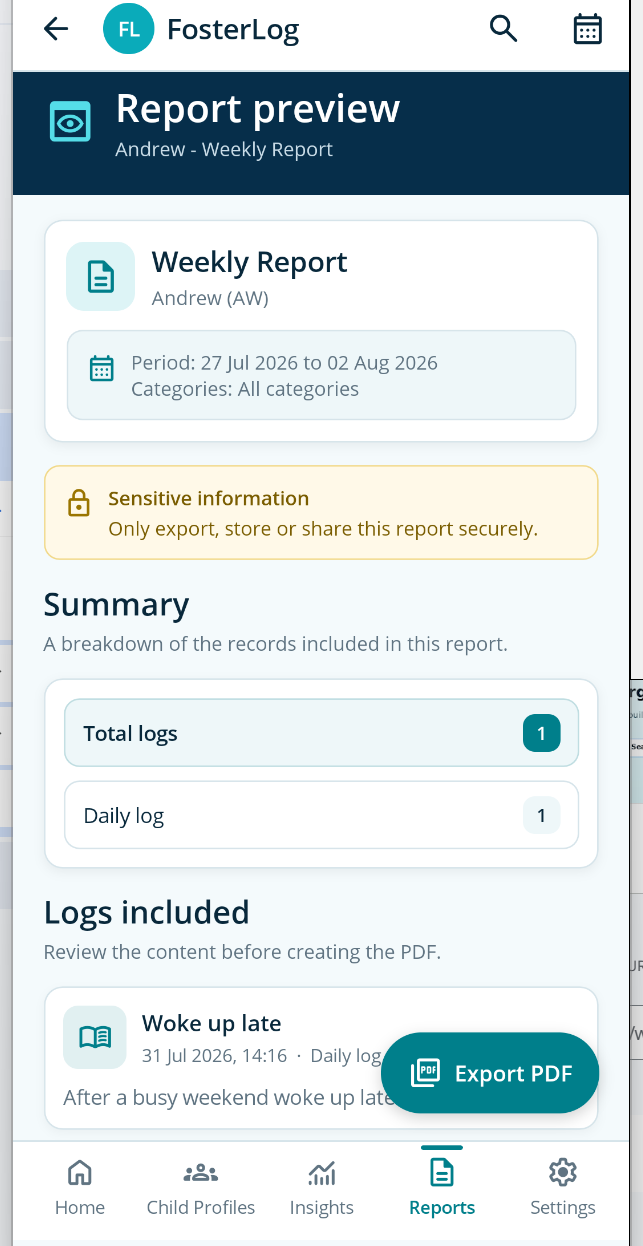Click 'Period: 27 Jul 2026 to 02 Aug 2026'
Viewport: 643px width, 1246px height.
click(x=285, y=362)
